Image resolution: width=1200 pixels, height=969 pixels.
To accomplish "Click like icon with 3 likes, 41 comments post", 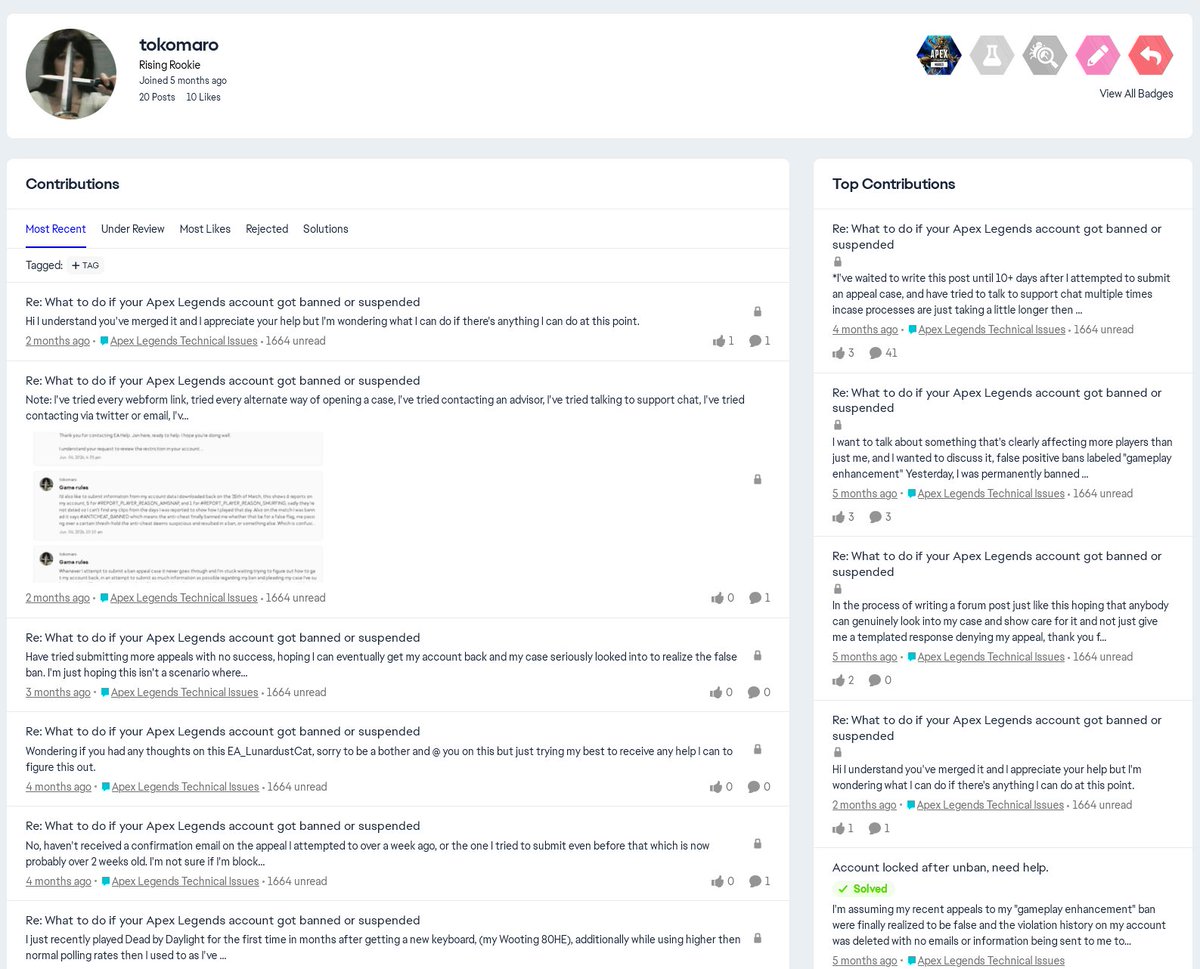I will [x=838, y=353].
